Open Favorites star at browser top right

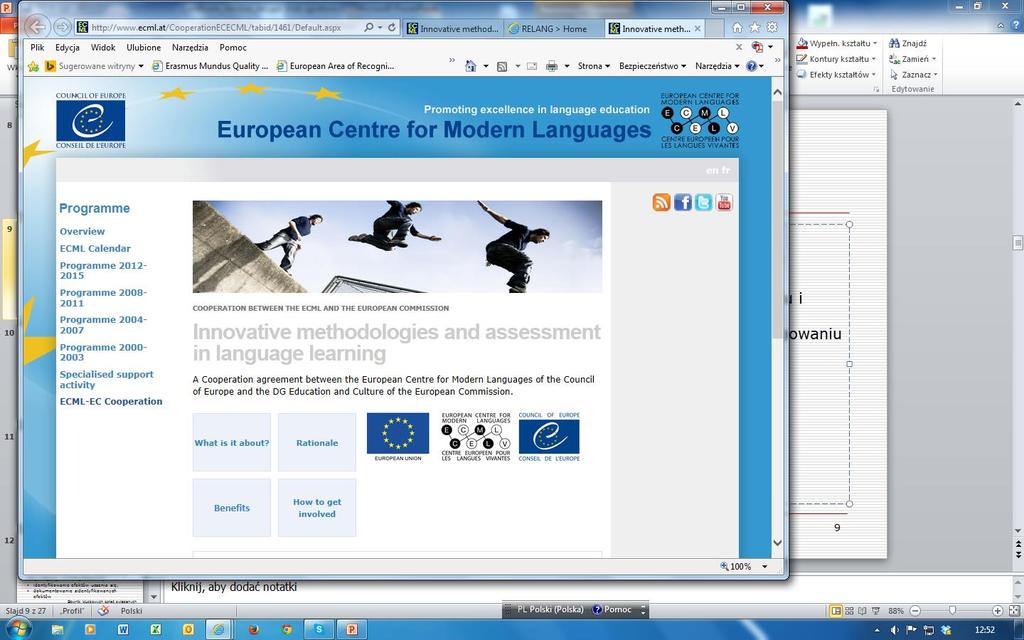tap(755, 27)
